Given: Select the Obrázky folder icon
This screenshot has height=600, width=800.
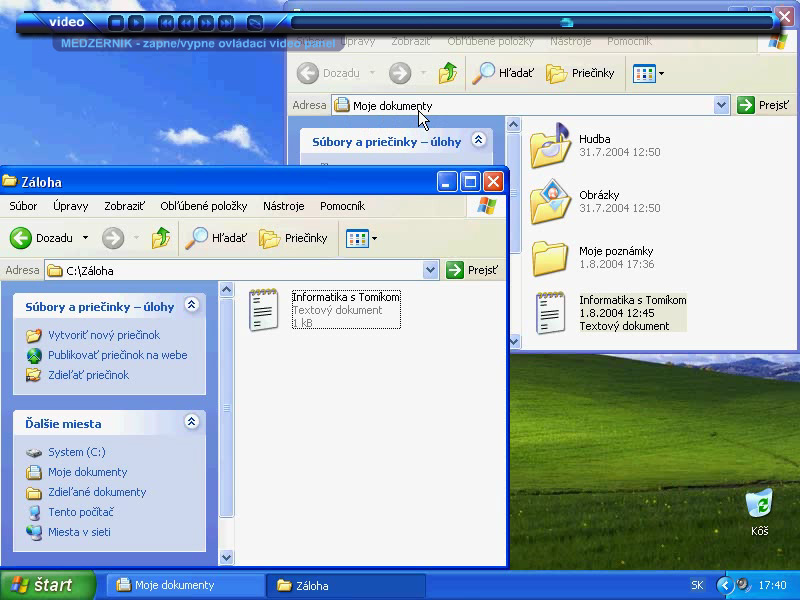Looking at the screenshot, I should pos(549,202).
